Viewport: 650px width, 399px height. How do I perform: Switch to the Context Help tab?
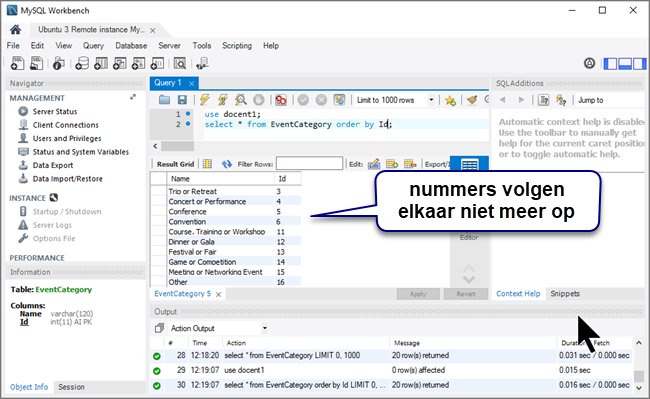pos(518,294)
